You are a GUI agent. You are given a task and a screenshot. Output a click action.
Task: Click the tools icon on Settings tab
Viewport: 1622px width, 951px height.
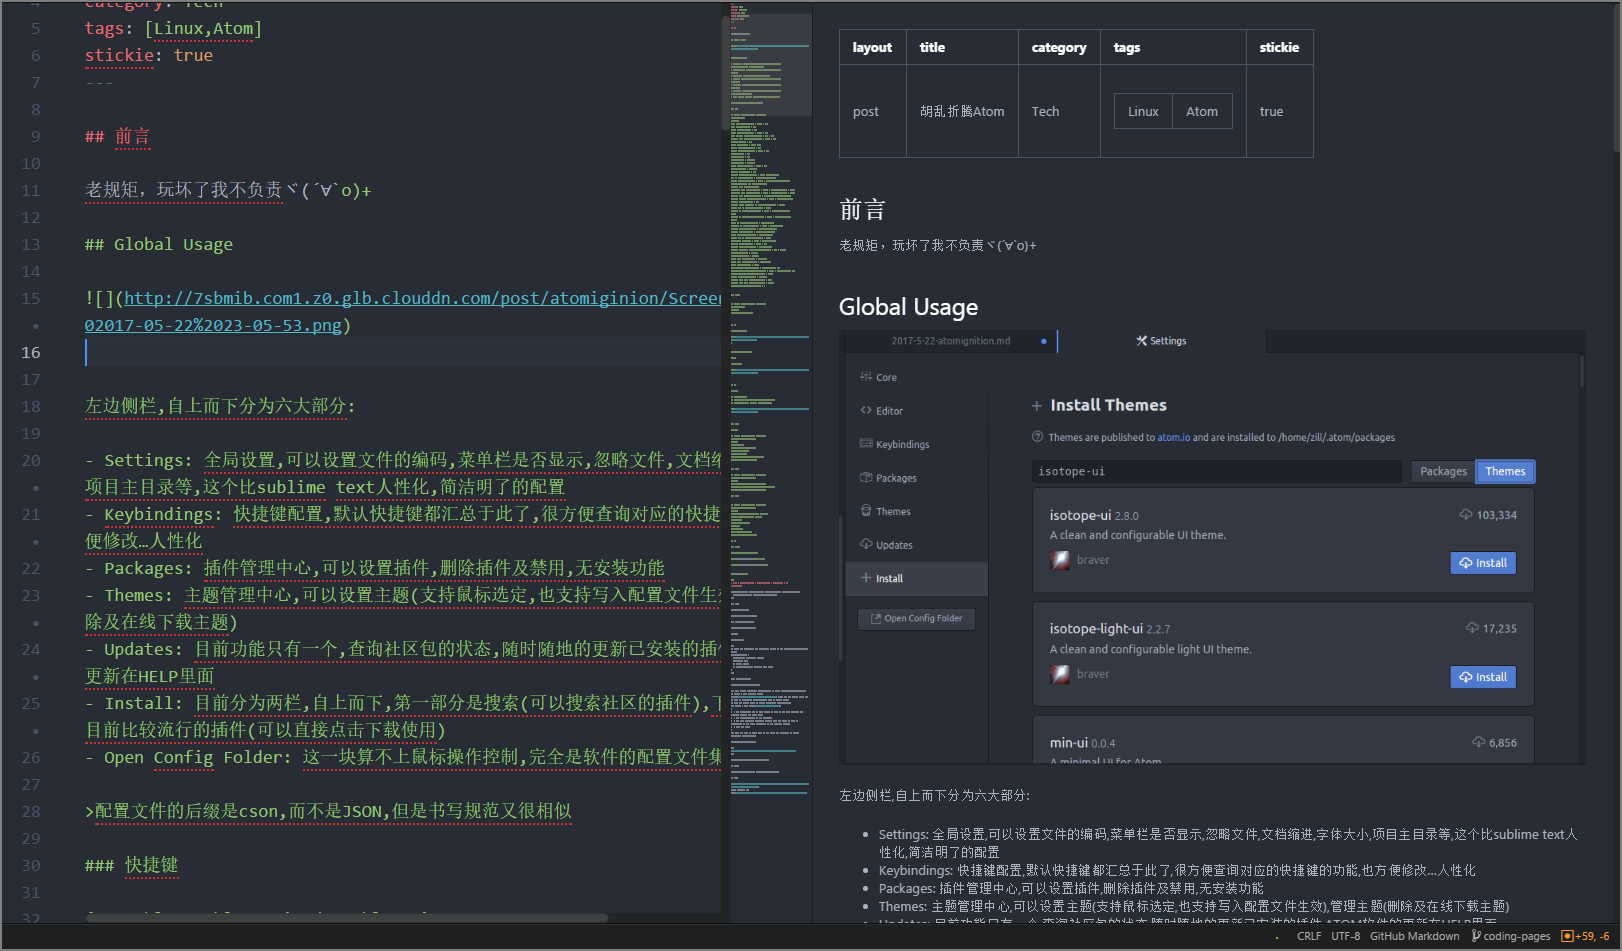pos(1141,341)
